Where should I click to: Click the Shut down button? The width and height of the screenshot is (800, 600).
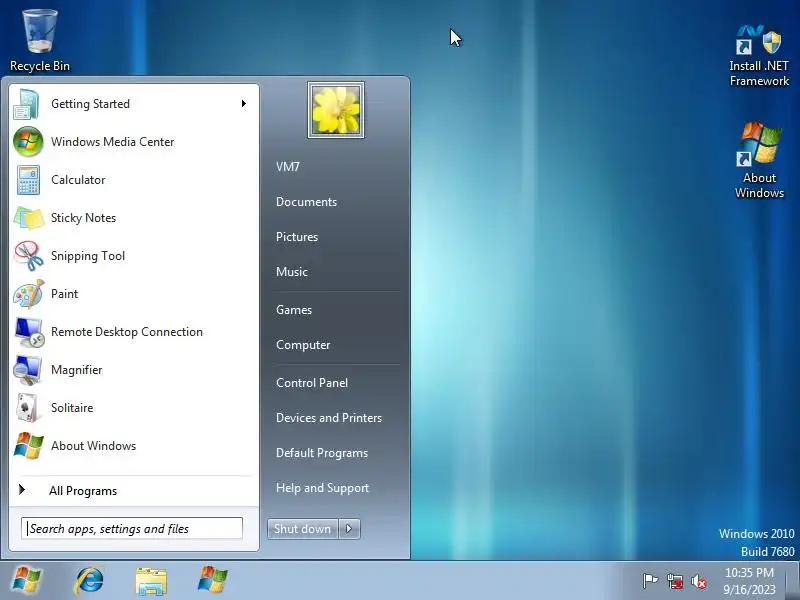click(303, 529)
